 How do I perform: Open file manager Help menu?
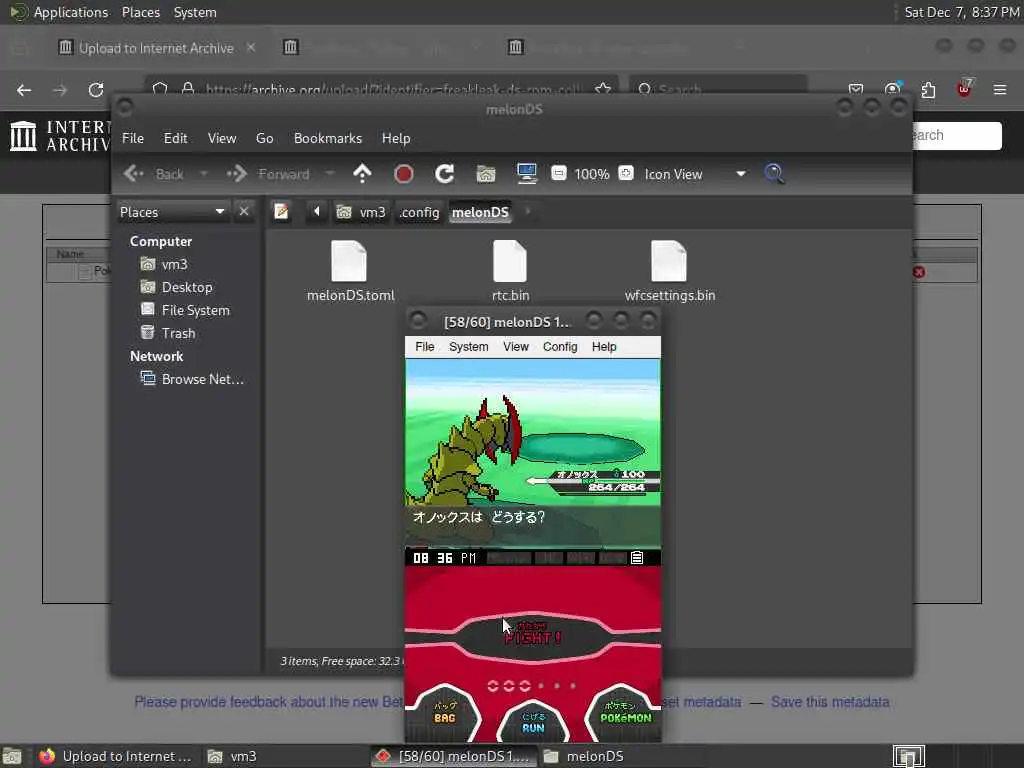pos(396,138)
